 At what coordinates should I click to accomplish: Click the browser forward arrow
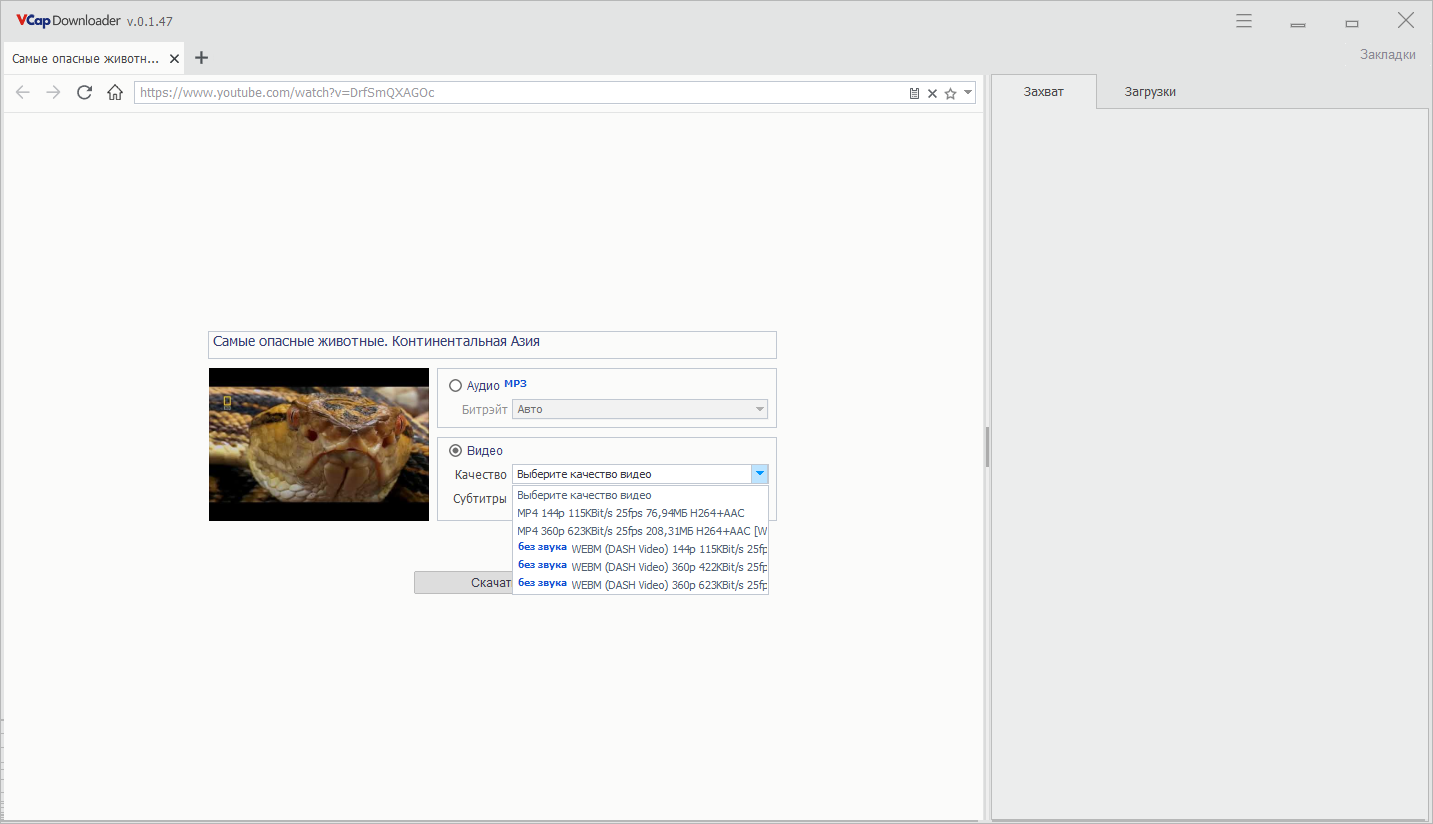54,93
